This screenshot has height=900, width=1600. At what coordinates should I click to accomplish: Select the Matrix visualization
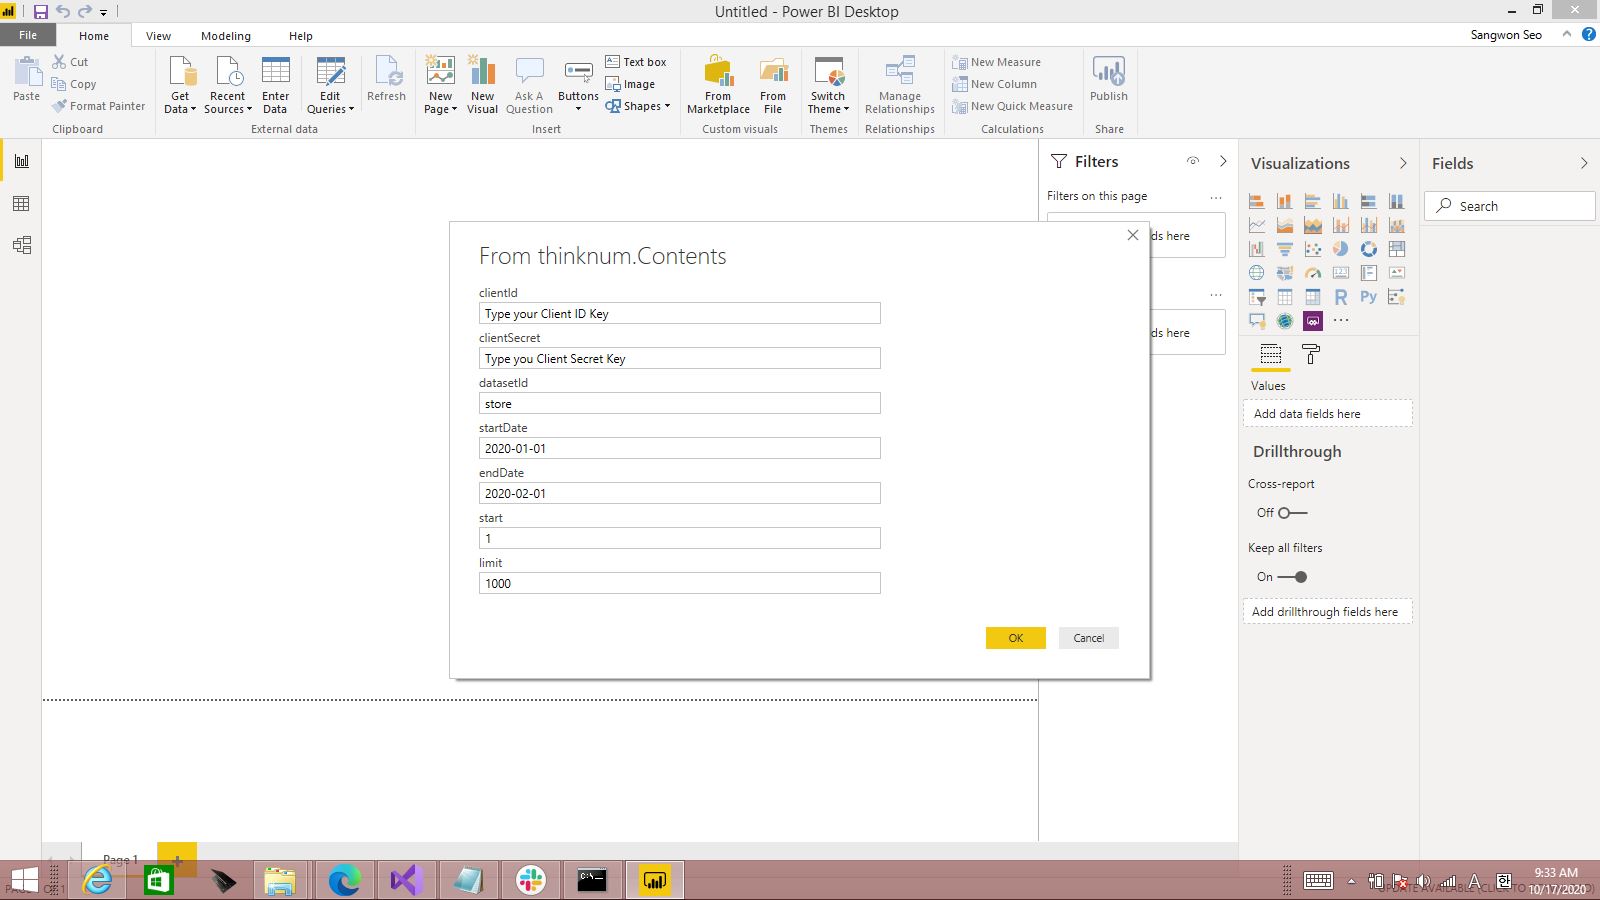tap(1313, 297)
